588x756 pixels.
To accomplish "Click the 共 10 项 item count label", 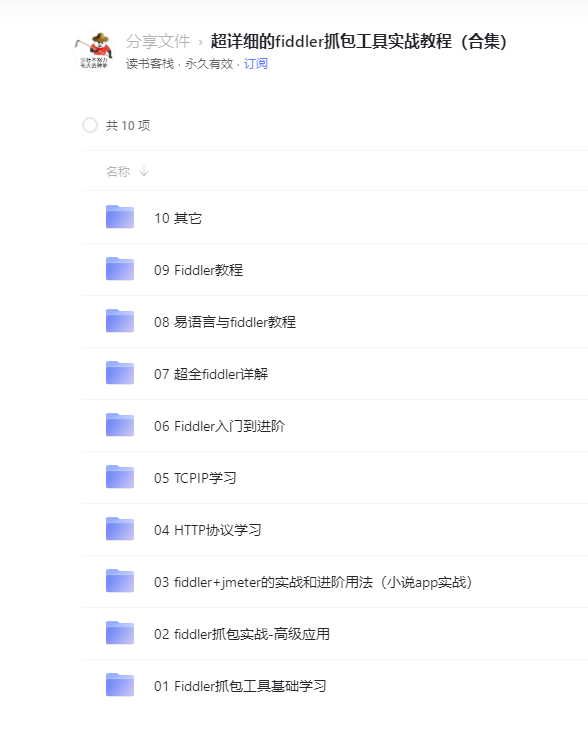I will coord(128,125).
